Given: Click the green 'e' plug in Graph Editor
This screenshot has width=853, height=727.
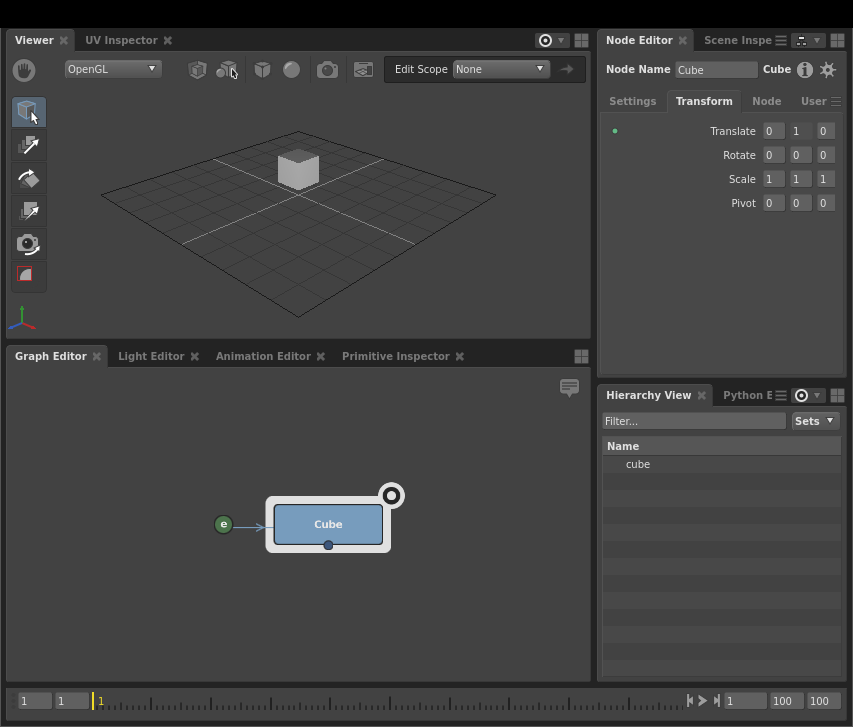Looking at the screenshot, I should (224, 525).
